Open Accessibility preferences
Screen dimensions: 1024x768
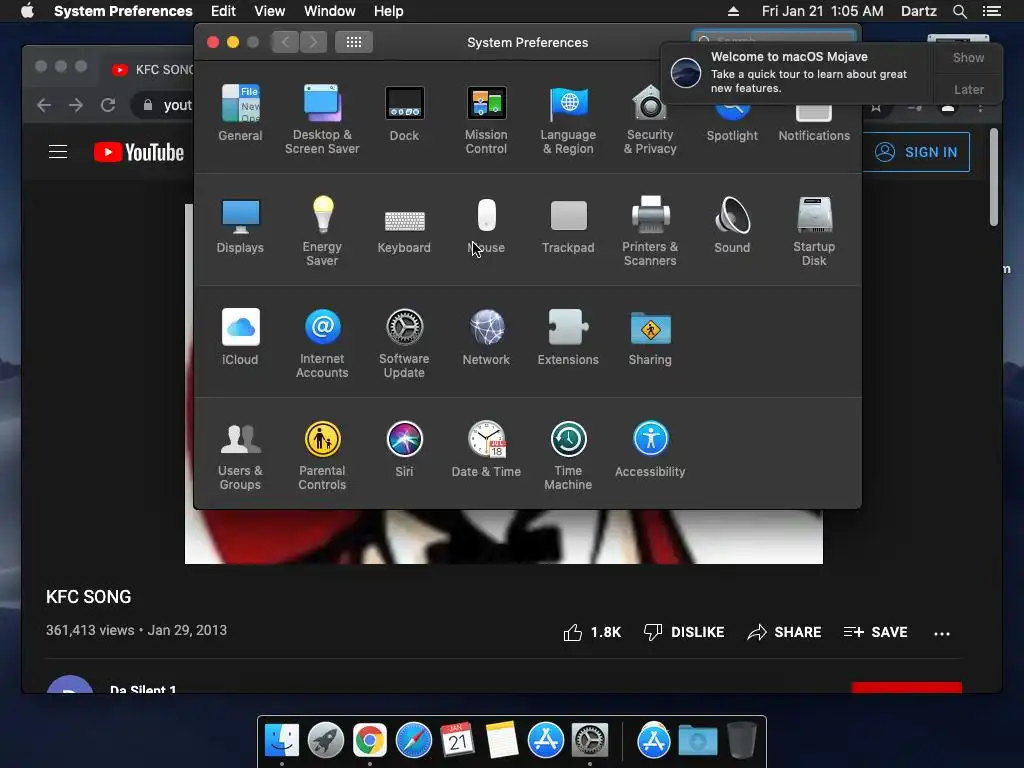tap(650, 449)
